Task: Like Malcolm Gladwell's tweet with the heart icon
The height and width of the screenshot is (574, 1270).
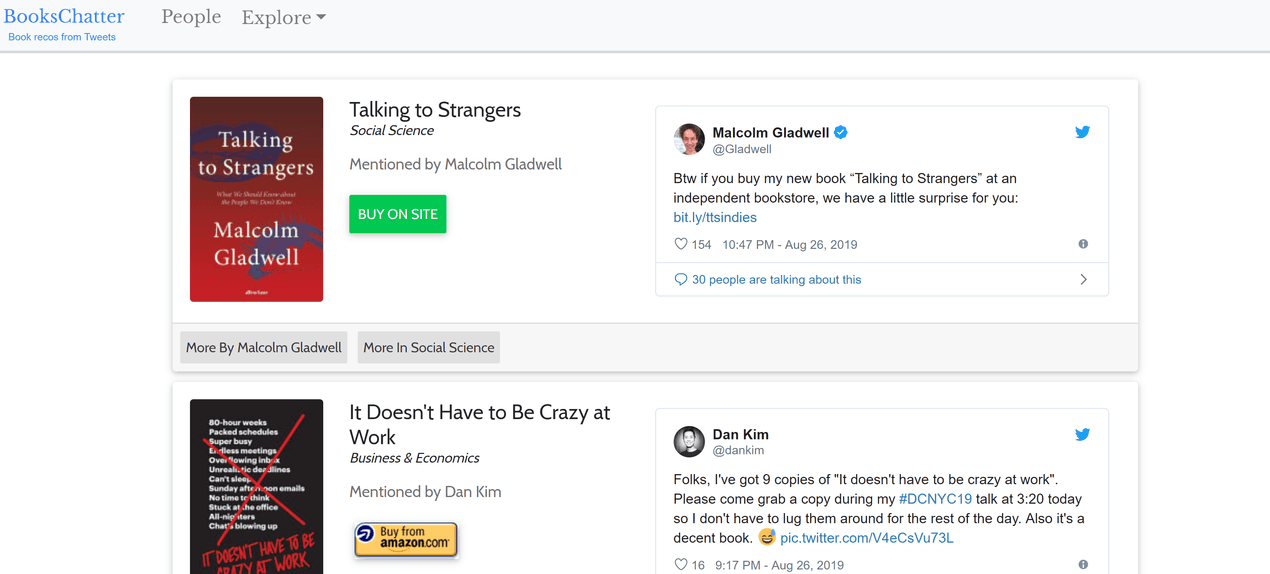Action: 681,244
